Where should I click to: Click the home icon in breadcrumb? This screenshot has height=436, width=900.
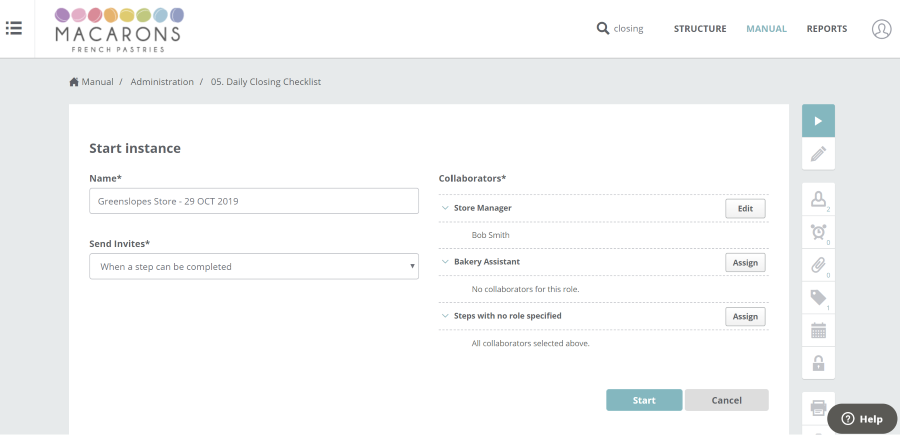coord(74,82)
